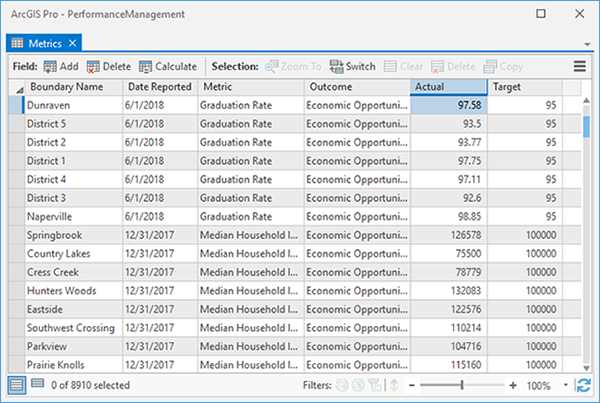Open the 100% zoom dropdown

566,385
